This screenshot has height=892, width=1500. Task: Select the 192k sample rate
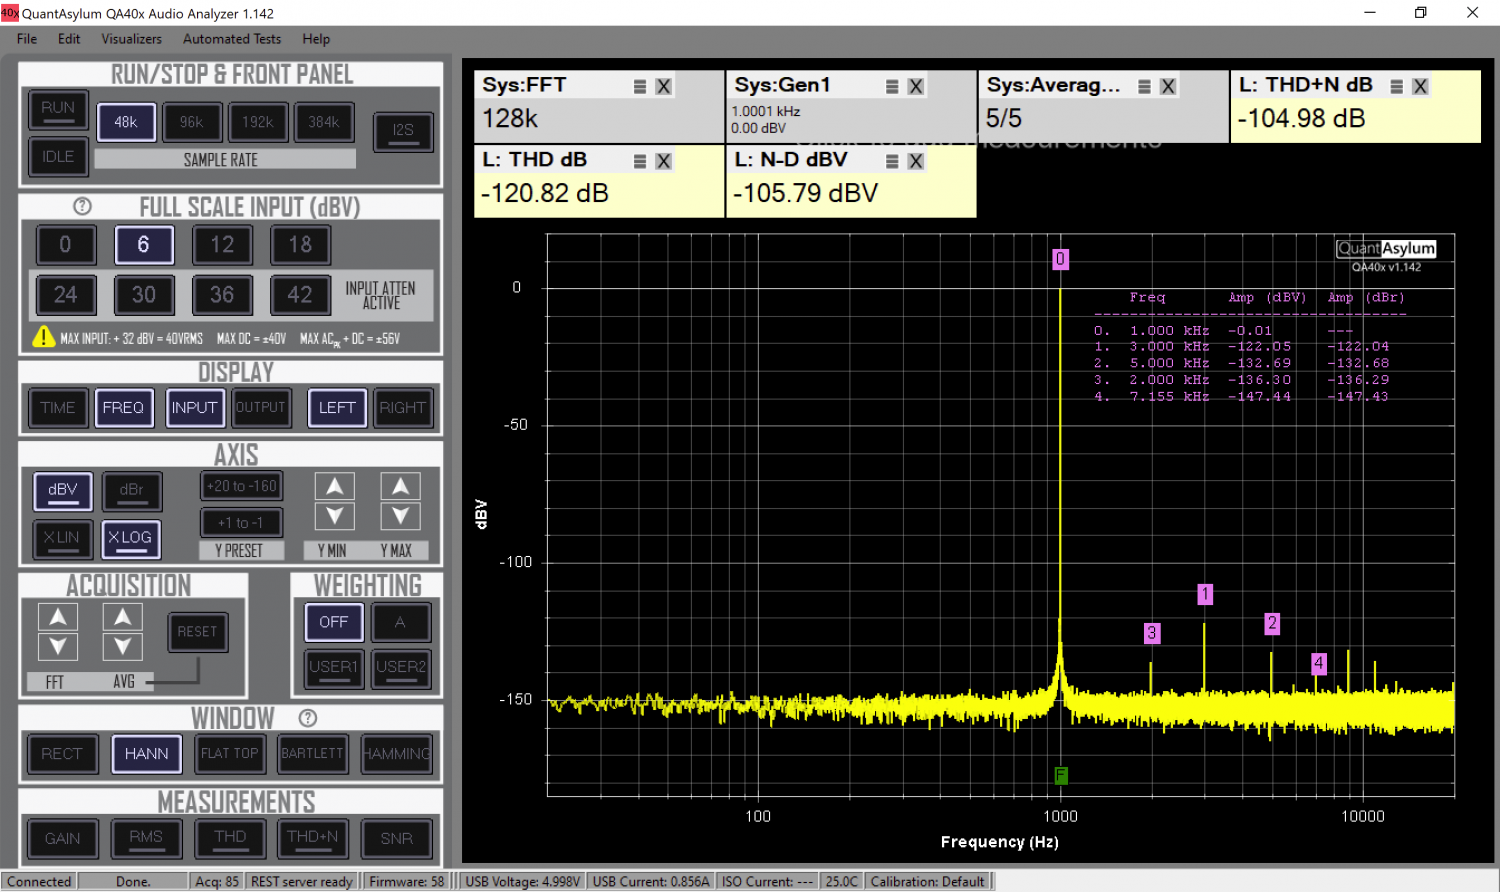pos(258,122)
